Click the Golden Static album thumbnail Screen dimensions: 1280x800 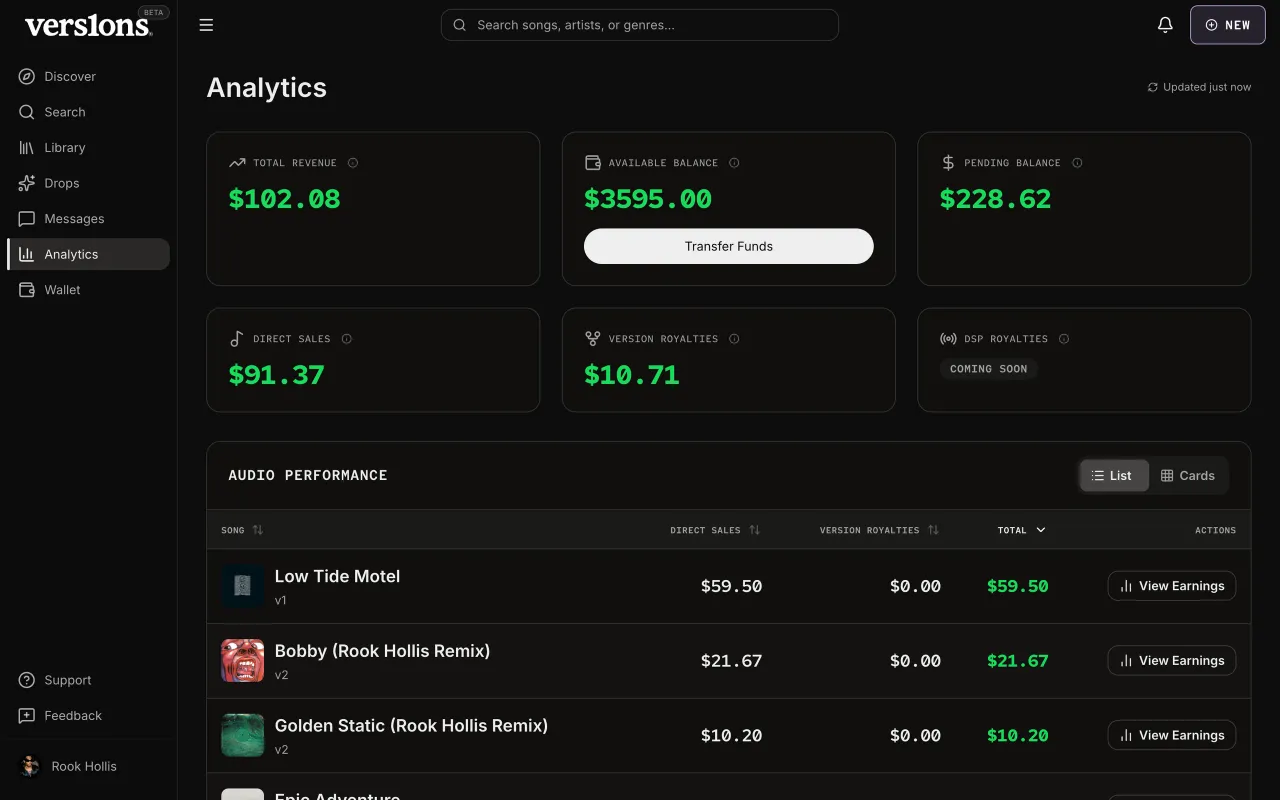pyautogui.click(x=242, y=735)
